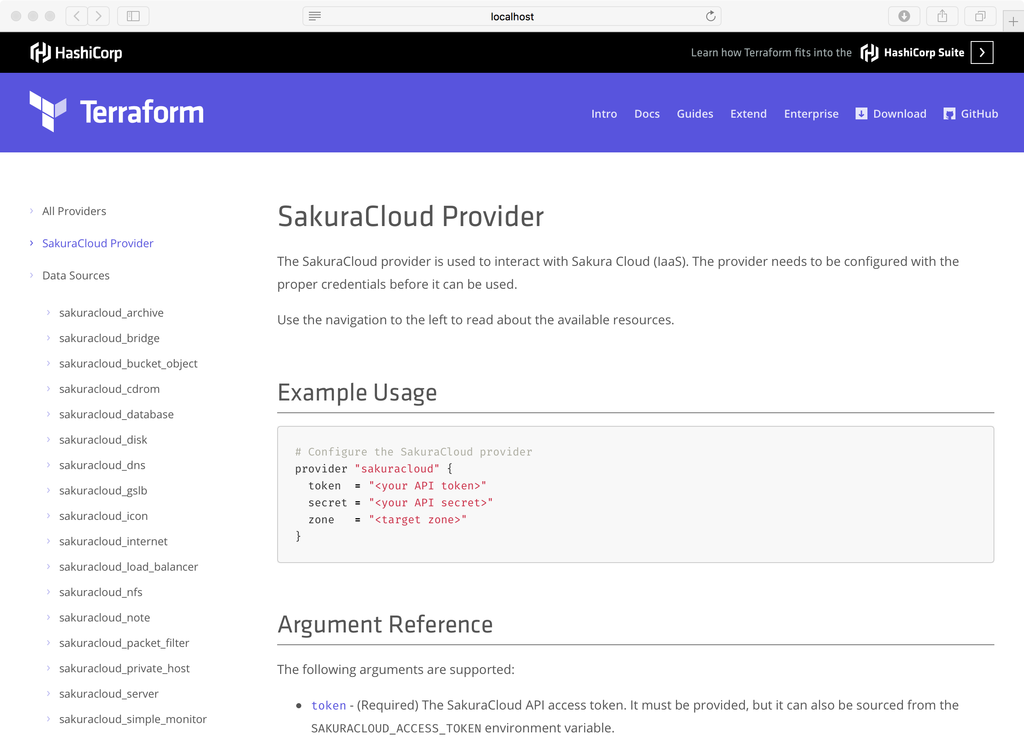Expand chevron beside sakuracloud_database
Viewport: 1024px width, 740px height.
click(x=48, y=415)
